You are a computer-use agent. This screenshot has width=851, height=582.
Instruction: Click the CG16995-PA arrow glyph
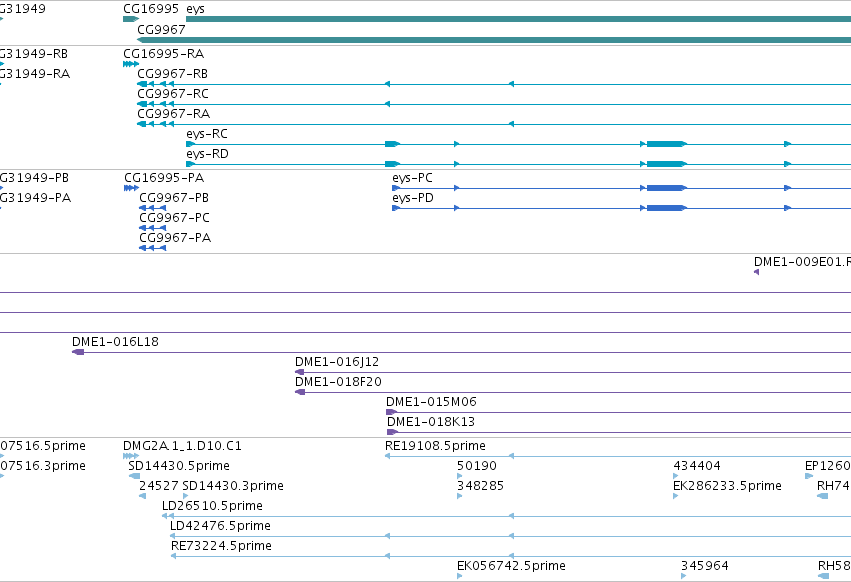(x=131, y=188)
